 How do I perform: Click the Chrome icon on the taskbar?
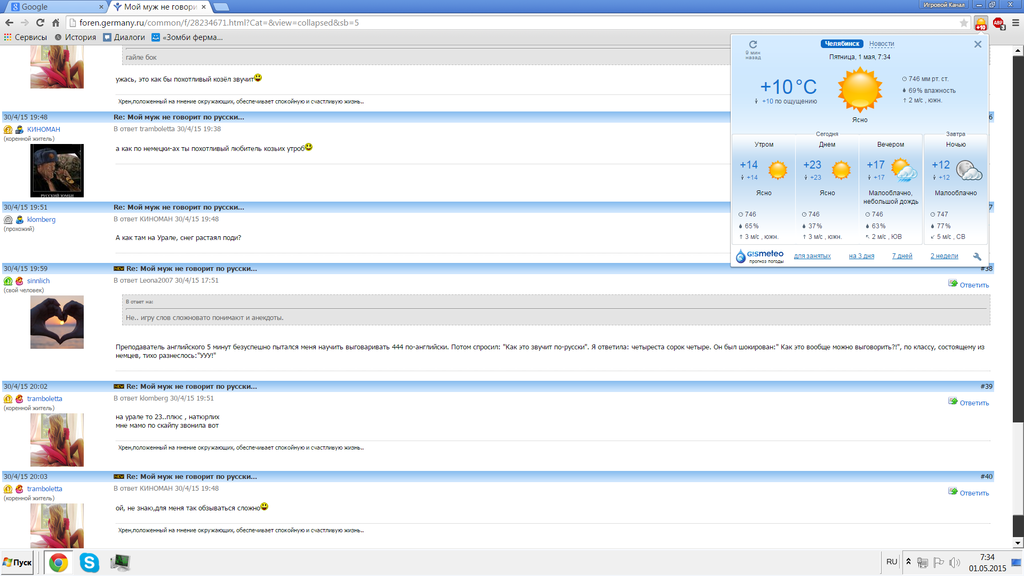[x=58, y=562]
